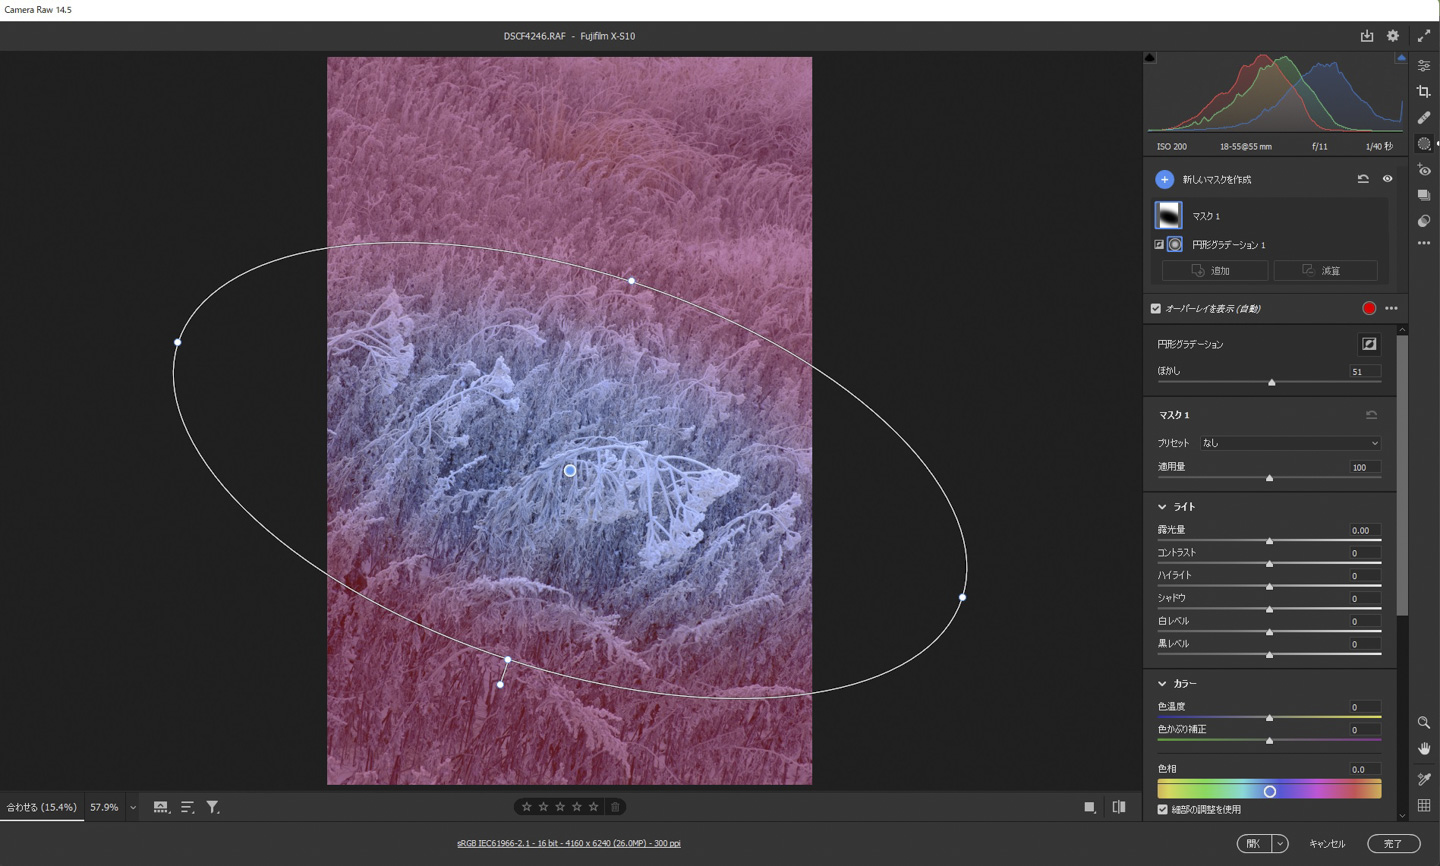1440x866 pixels.
Task: Select the Zoom magnifier tool
Action: click(x=1424, y=722)
